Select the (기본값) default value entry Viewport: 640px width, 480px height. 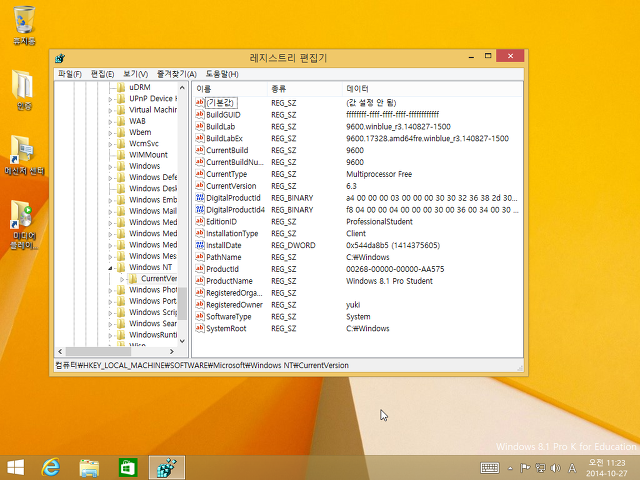[220, 102]
